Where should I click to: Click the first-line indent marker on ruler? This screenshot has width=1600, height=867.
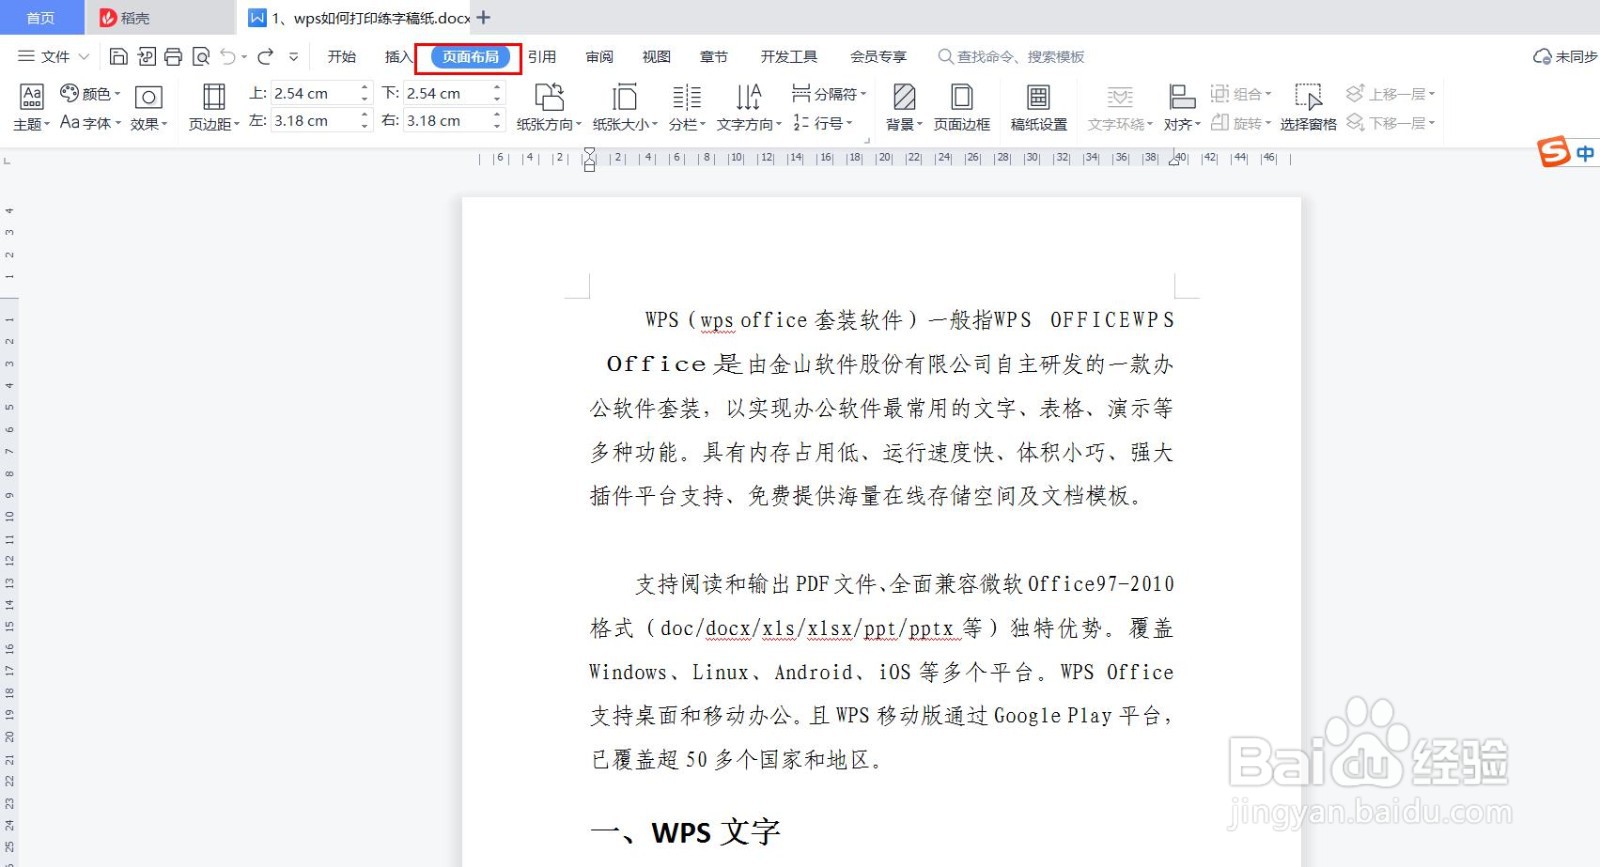pos(589,152)
